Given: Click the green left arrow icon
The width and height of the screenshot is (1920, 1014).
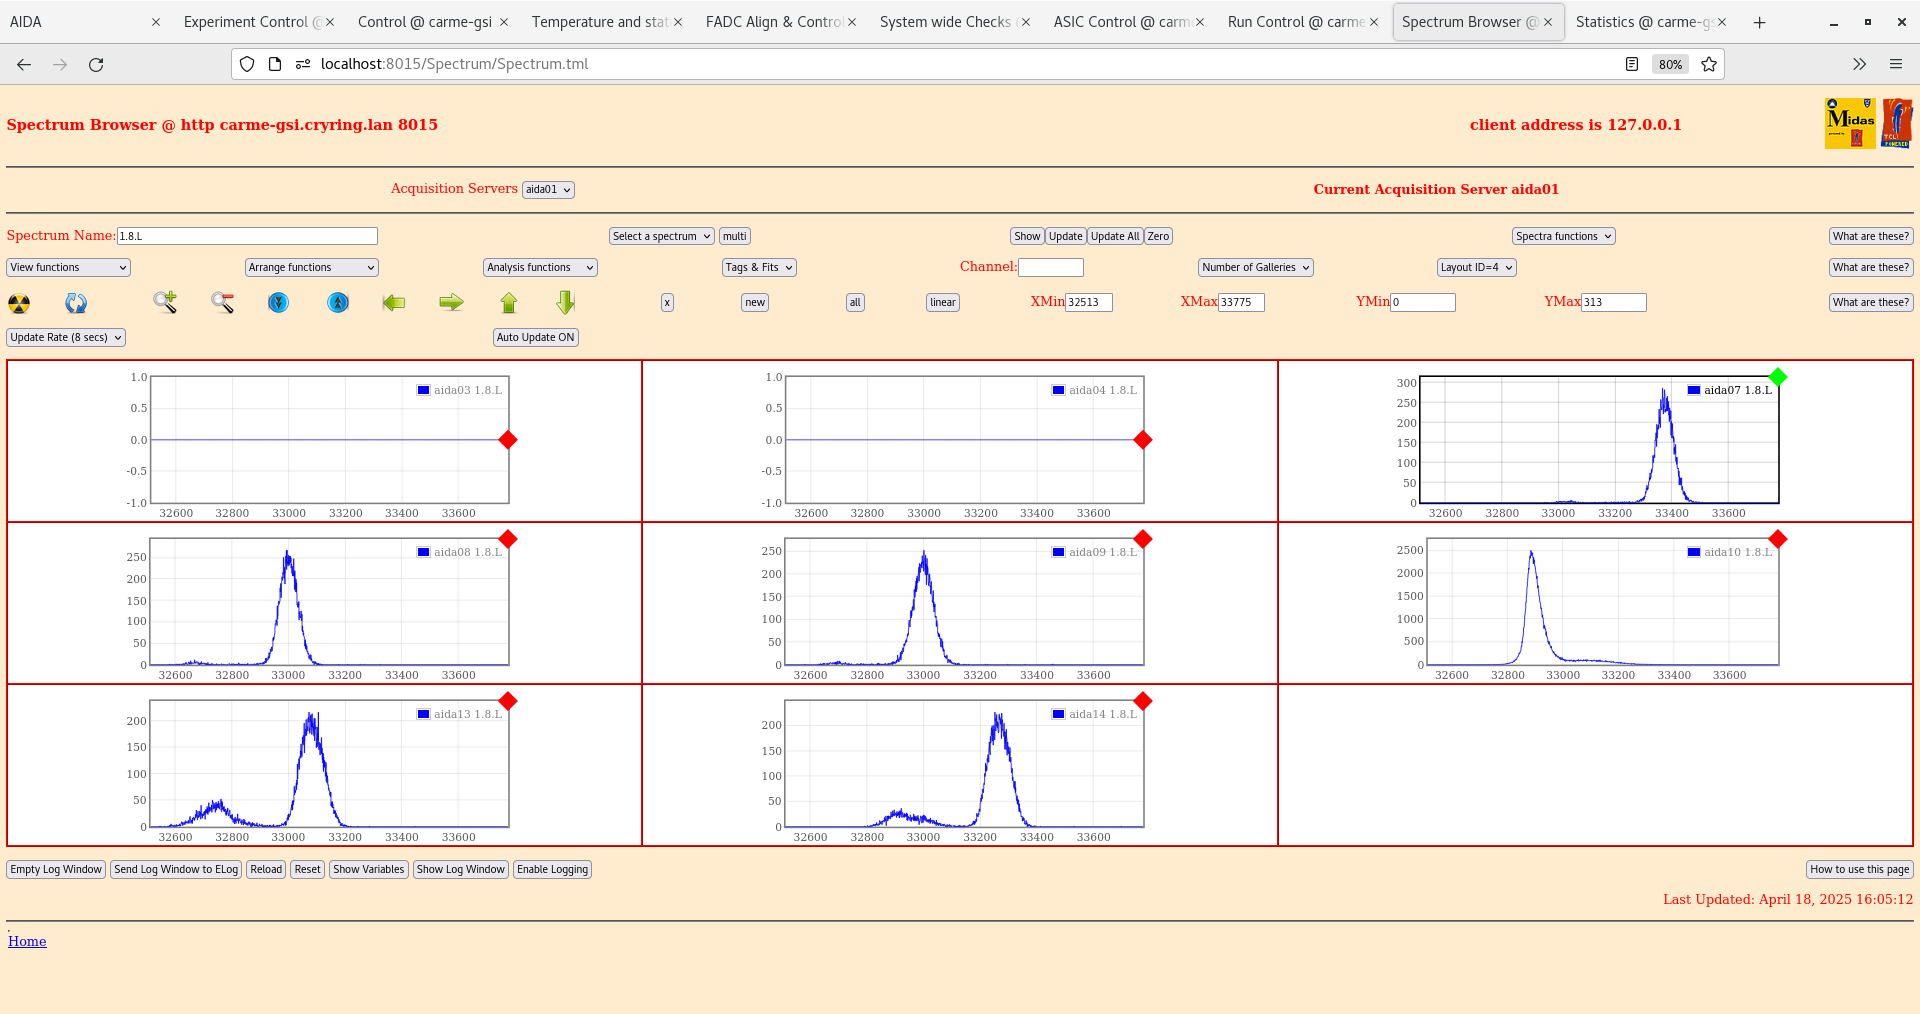Looking at the screenshot, I should [x=394, y=302].
